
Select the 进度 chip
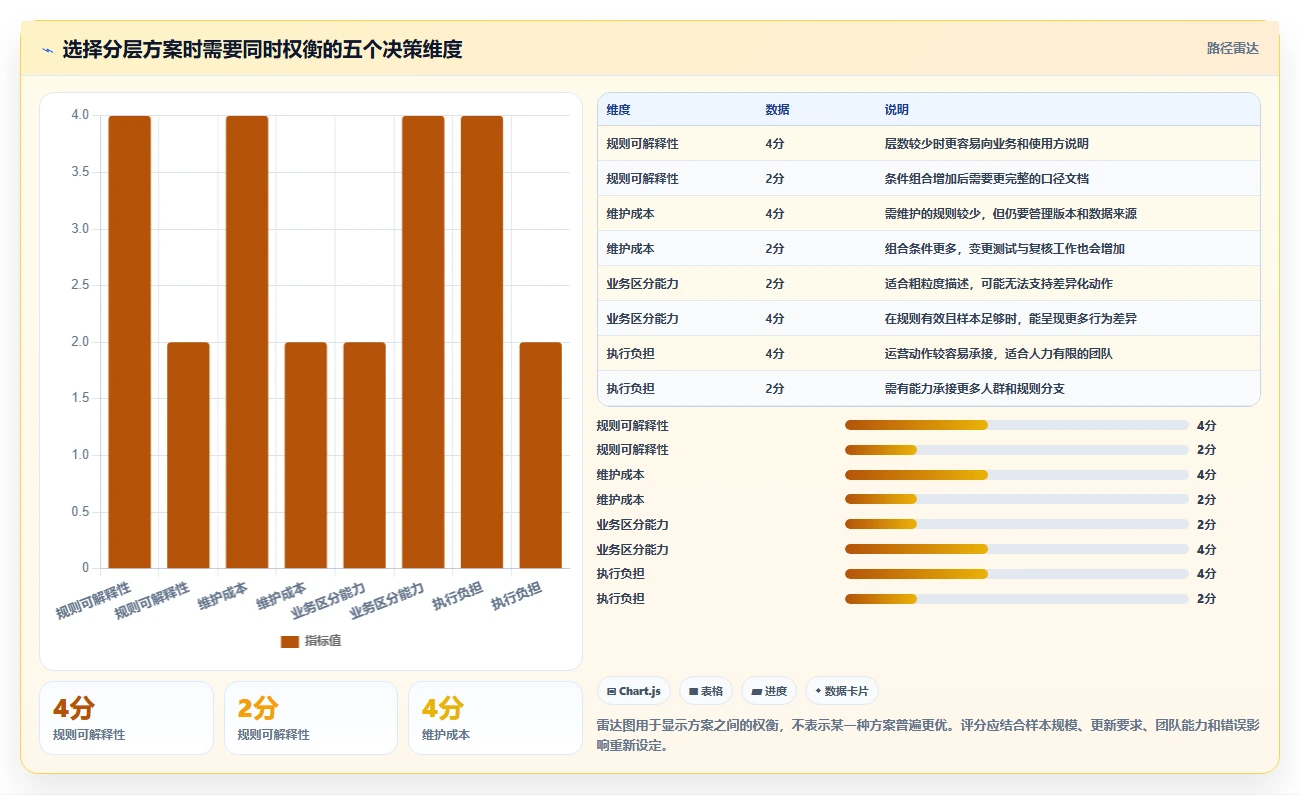[768, 691]
